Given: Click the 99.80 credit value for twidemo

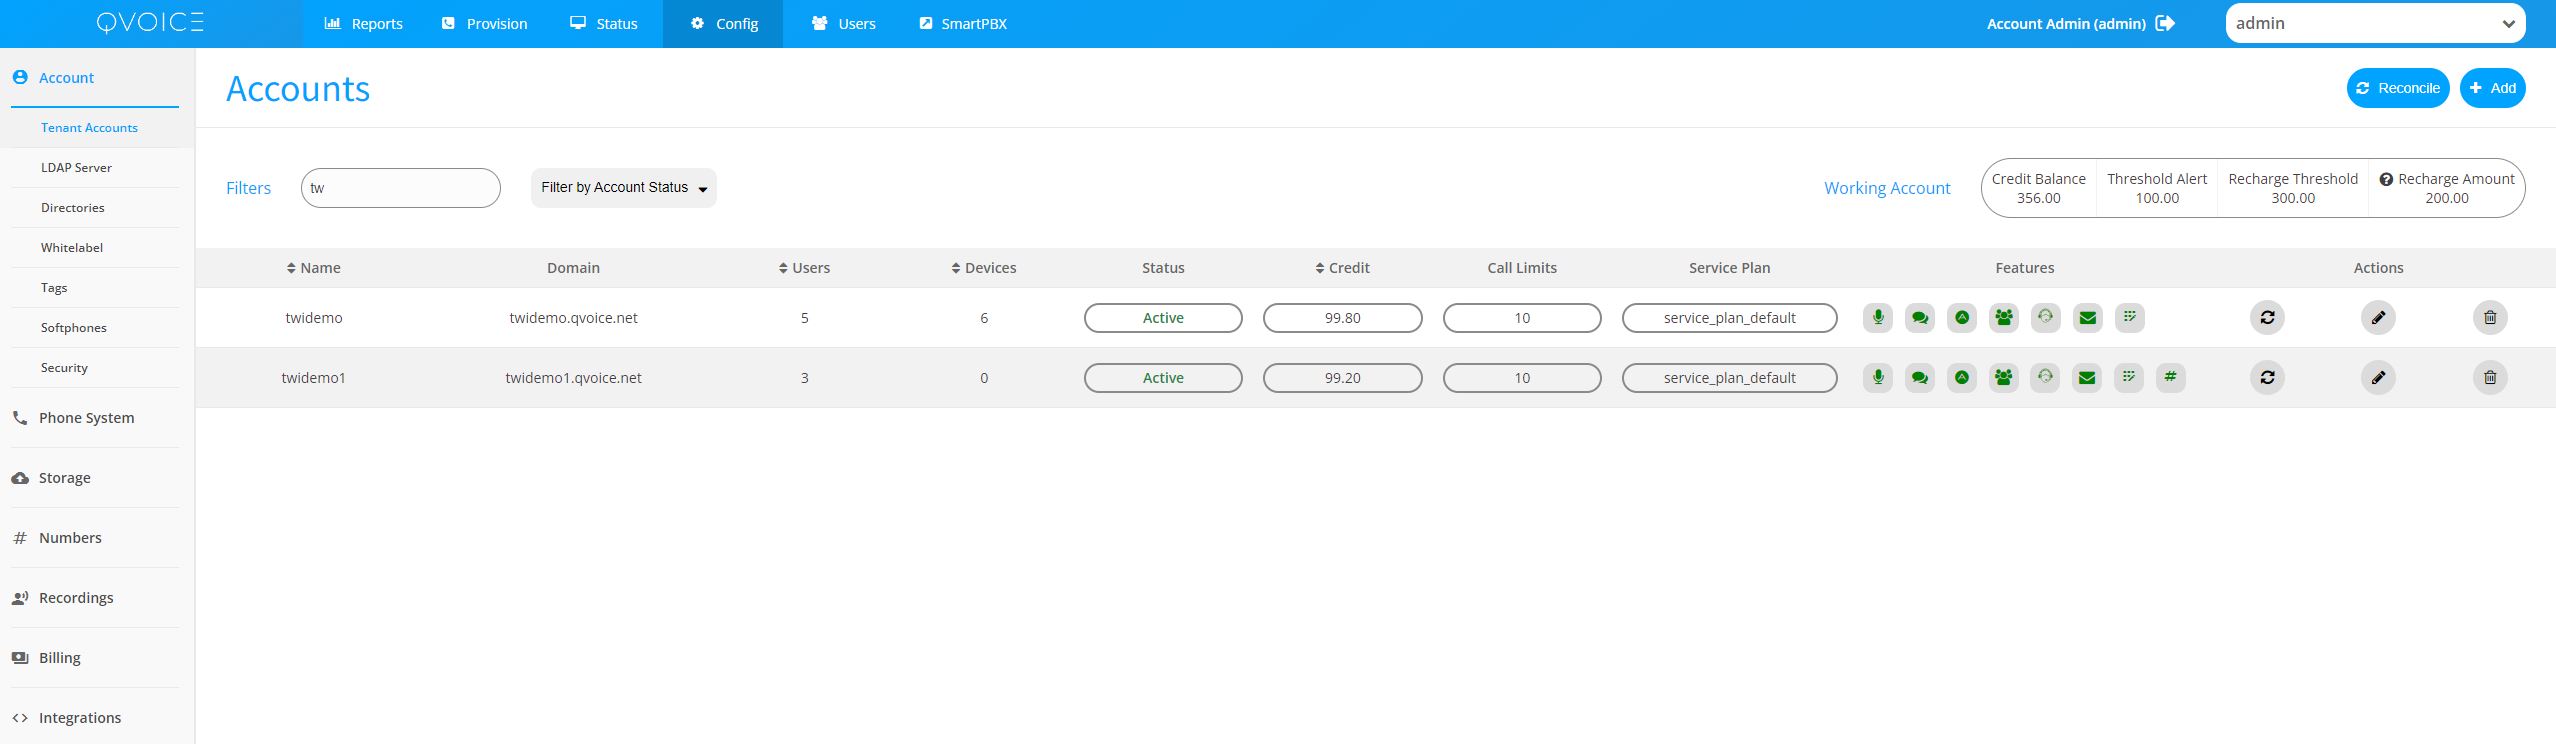Looking at the screenshot, I should pos(1342,318).
